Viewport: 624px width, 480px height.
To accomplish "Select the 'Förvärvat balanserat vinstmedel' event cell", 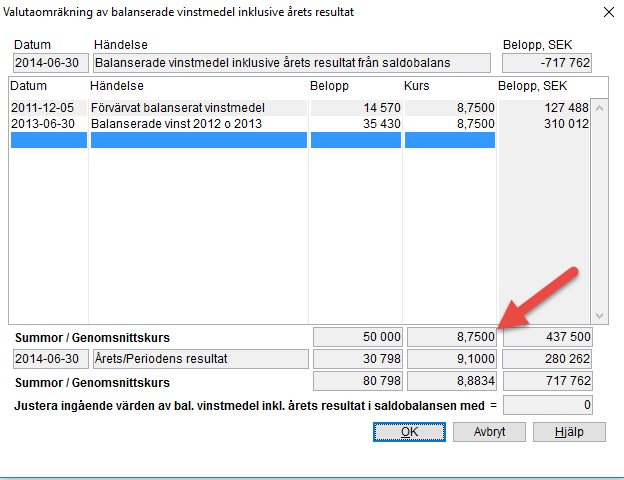I will coord(198,108).
